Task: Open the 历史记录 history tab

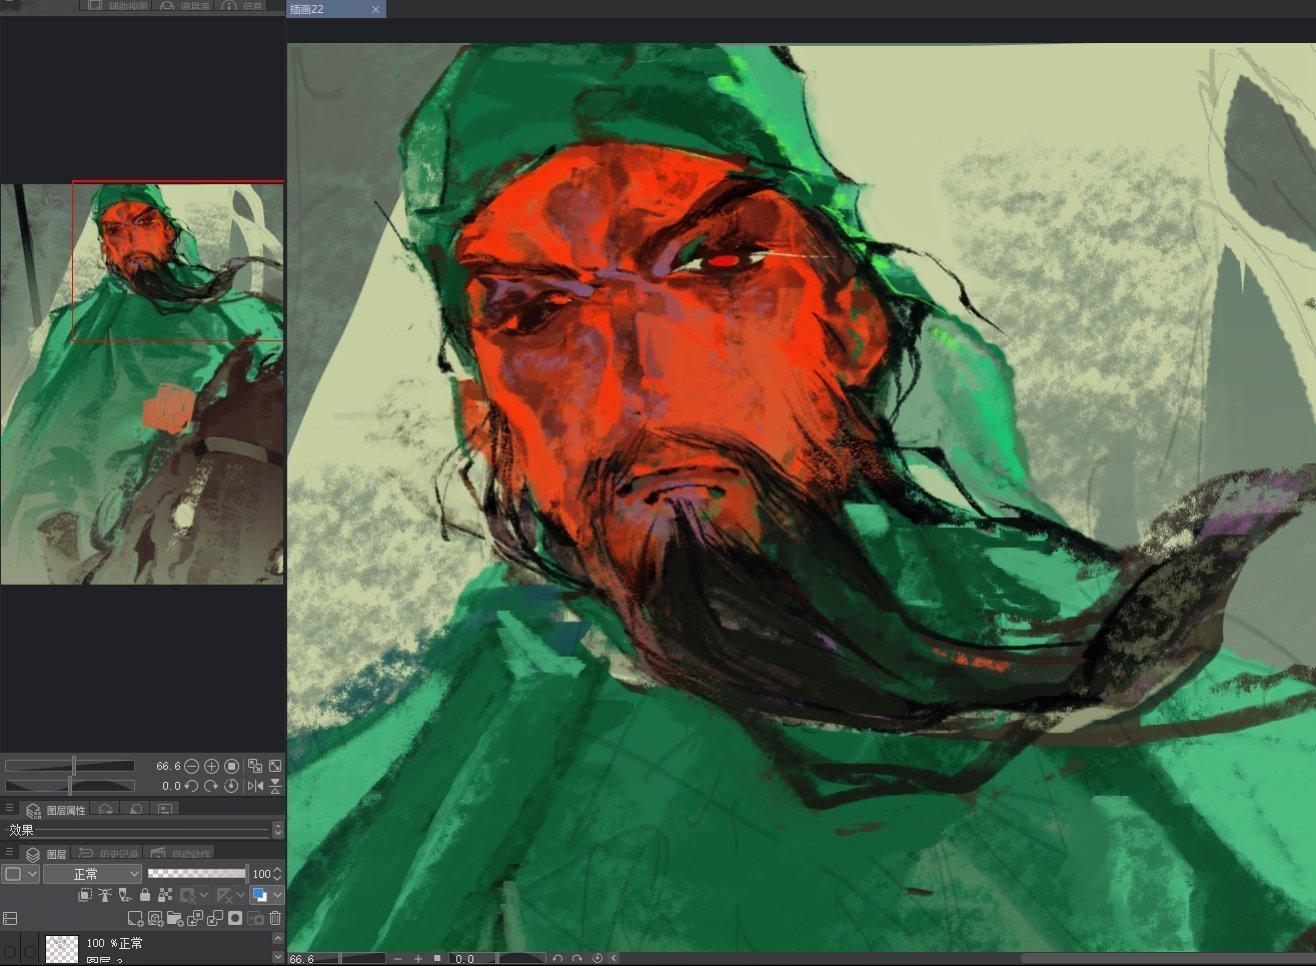Action: [x=108, y=854]
